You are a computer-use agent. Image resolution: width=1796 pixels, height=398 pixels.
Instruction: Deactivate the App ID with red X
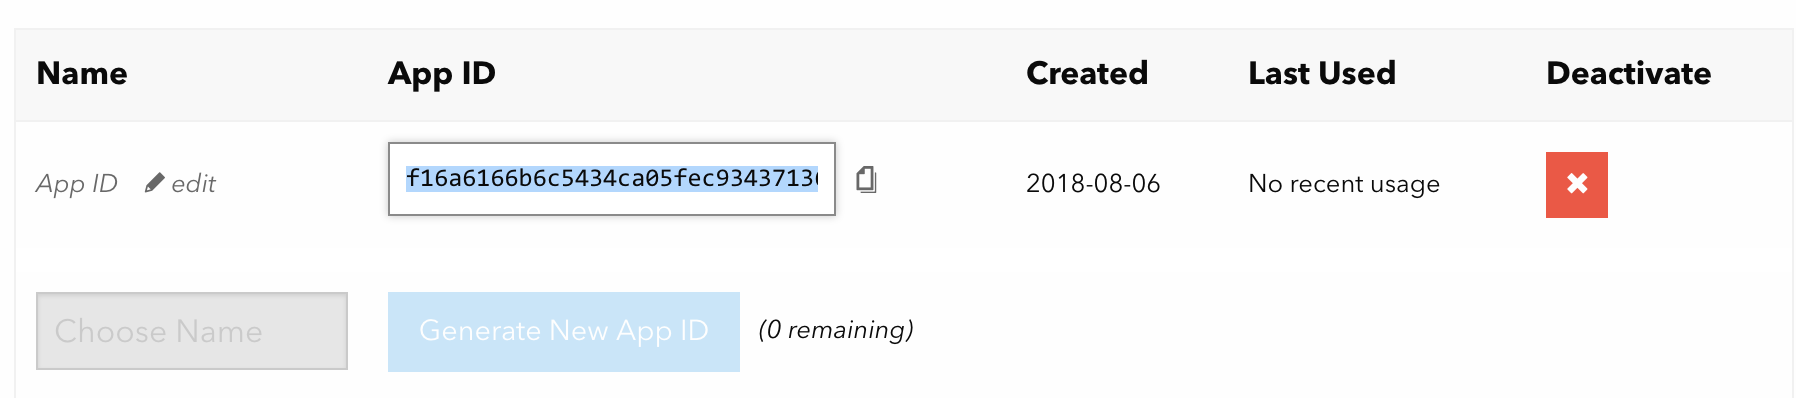tap(1576, 185)
